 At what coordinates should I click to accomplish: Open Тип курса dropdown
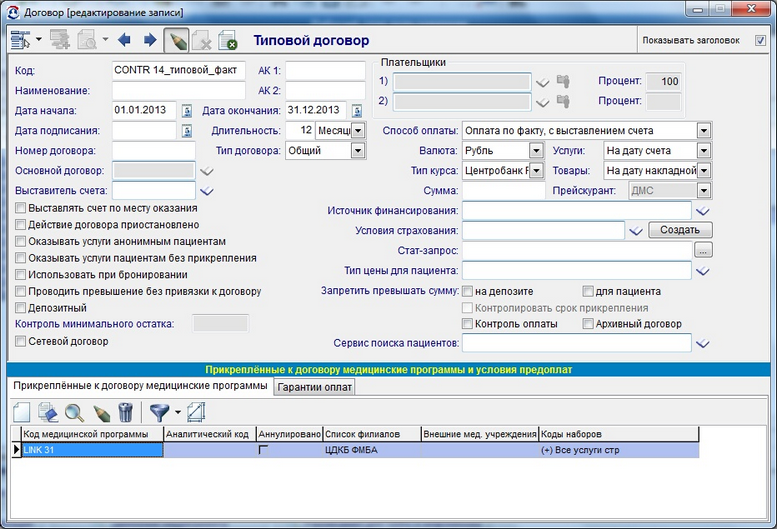click(536, 171)
